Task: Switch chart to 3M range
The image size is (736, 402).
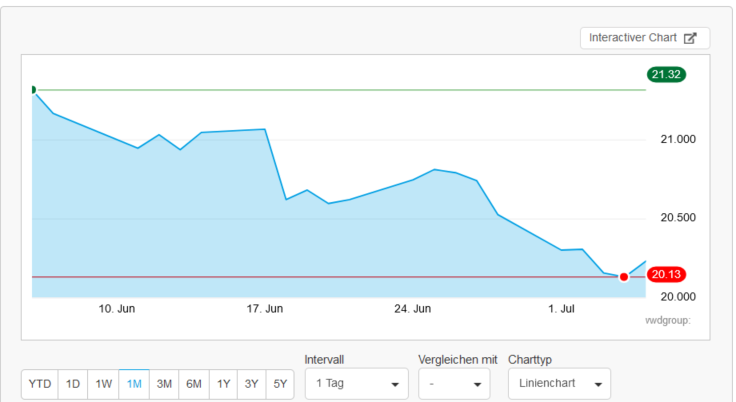Action: (x=164, y=384)
